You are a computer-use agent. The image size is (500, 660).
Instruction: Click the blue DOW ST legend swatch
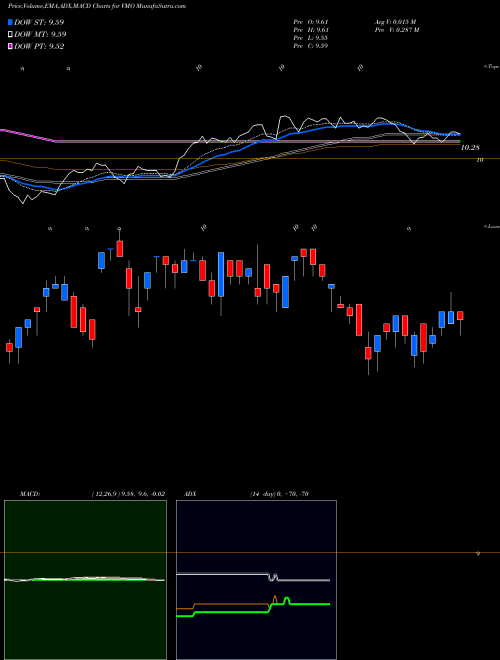click(10, 22)
